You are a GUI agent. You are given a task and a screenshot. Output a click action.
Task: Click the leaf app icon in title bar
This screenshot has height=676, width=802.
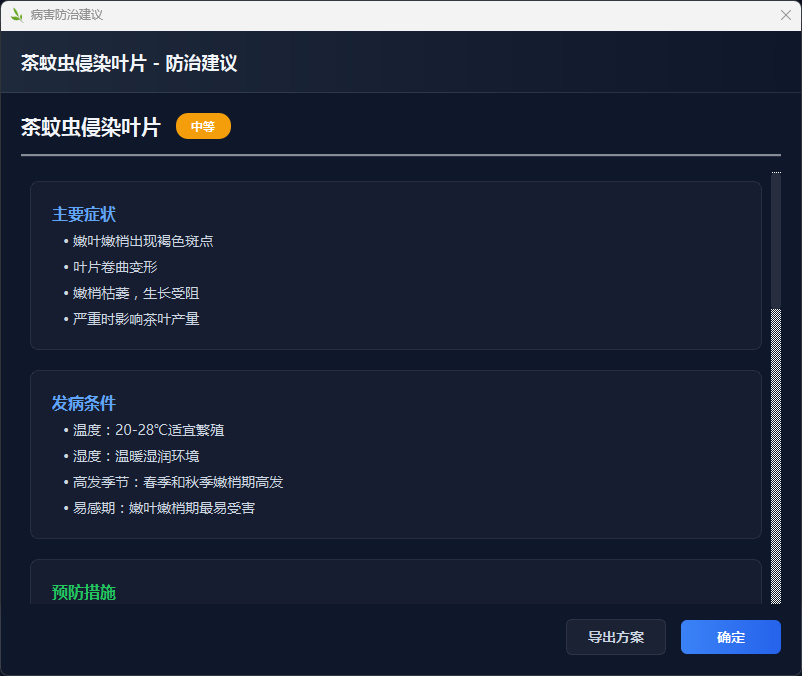[16, 15]
